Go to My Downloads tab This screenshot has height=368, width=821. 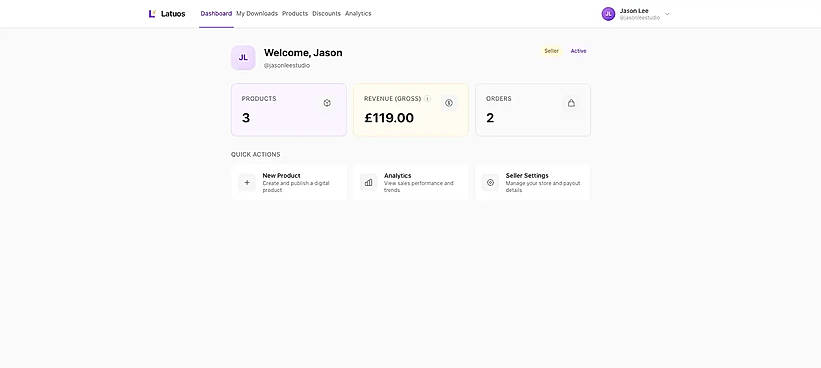click(x=257, y=14)
